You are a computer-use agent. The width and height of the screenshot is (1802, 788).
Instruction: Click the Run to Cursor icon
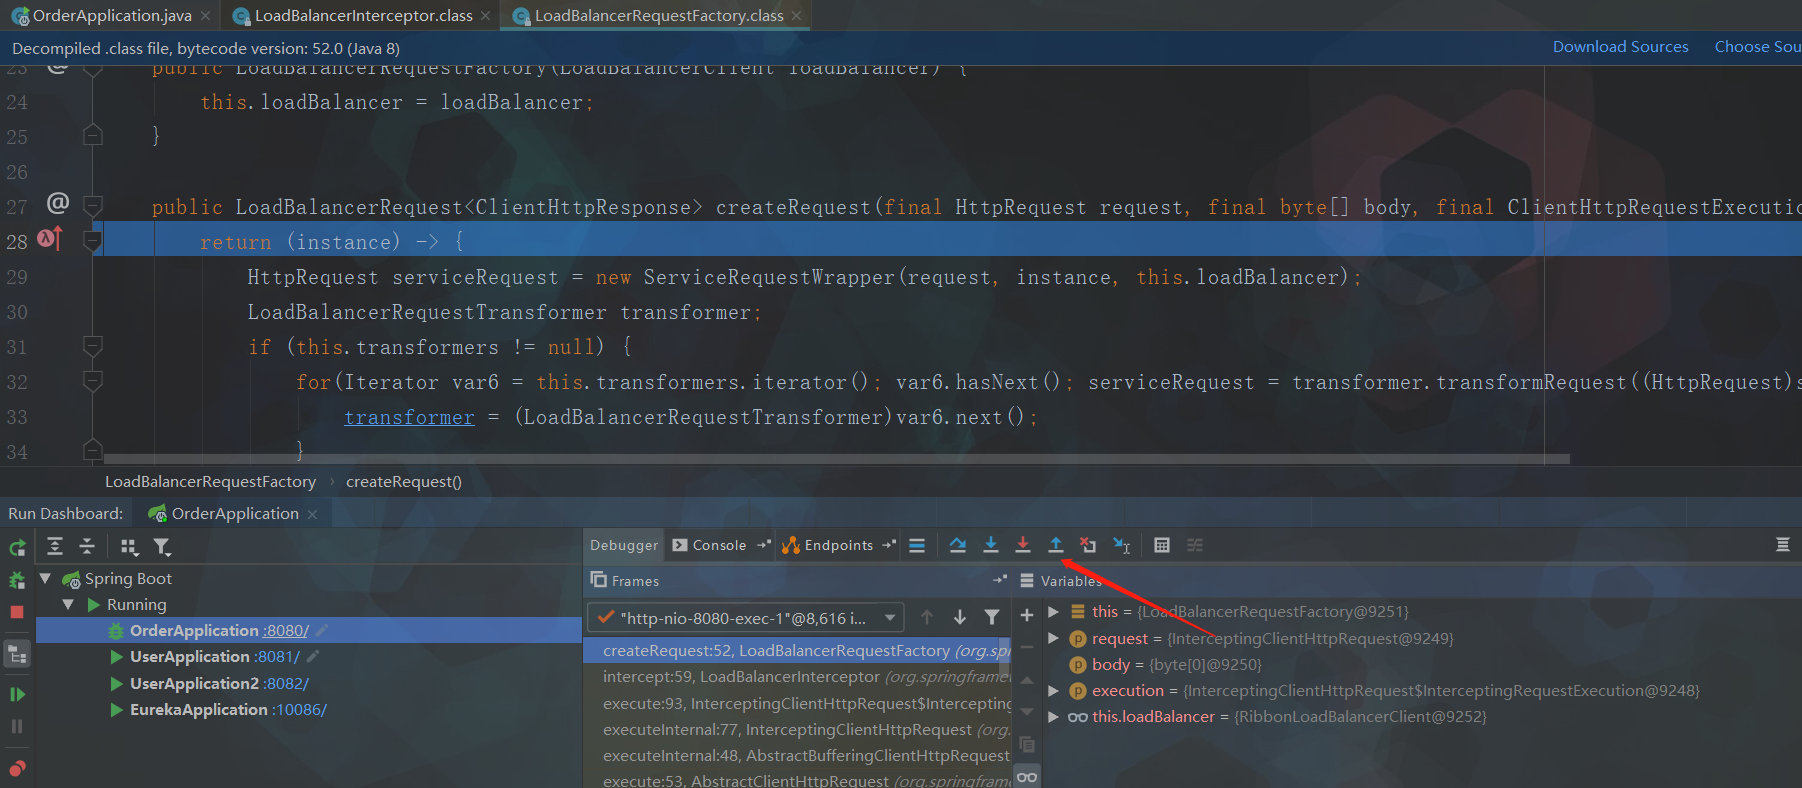(1122, 545)
